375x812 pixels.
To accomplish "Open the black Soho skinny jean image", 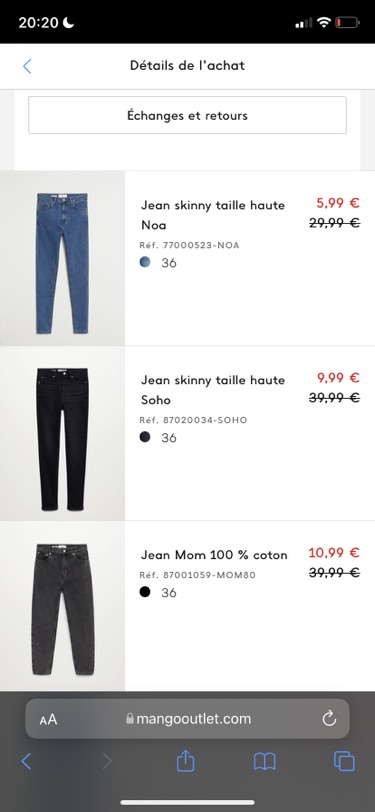I will tap(62, 433).
